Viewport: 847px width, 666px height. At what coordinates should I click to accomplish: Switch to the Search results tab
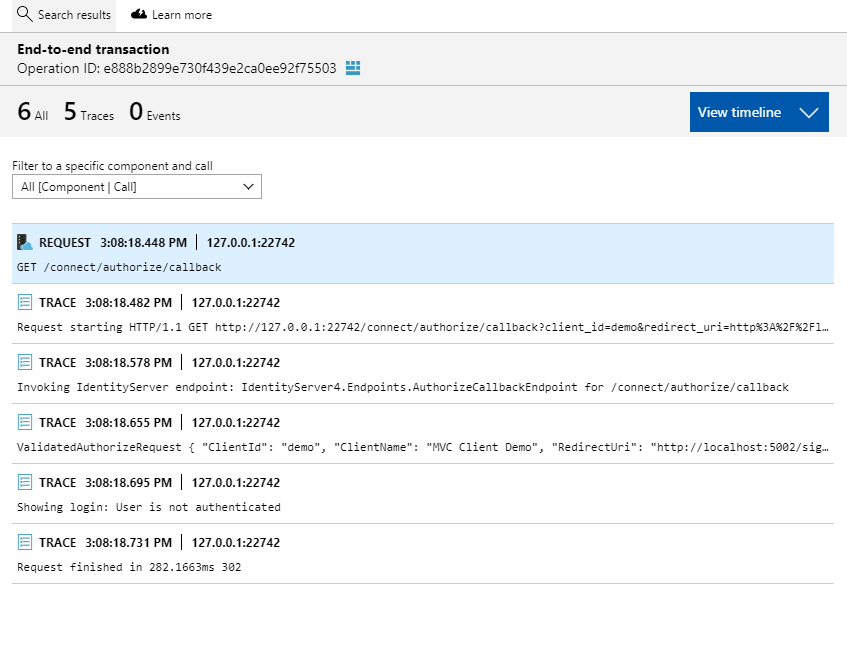(x=63, y=14)
